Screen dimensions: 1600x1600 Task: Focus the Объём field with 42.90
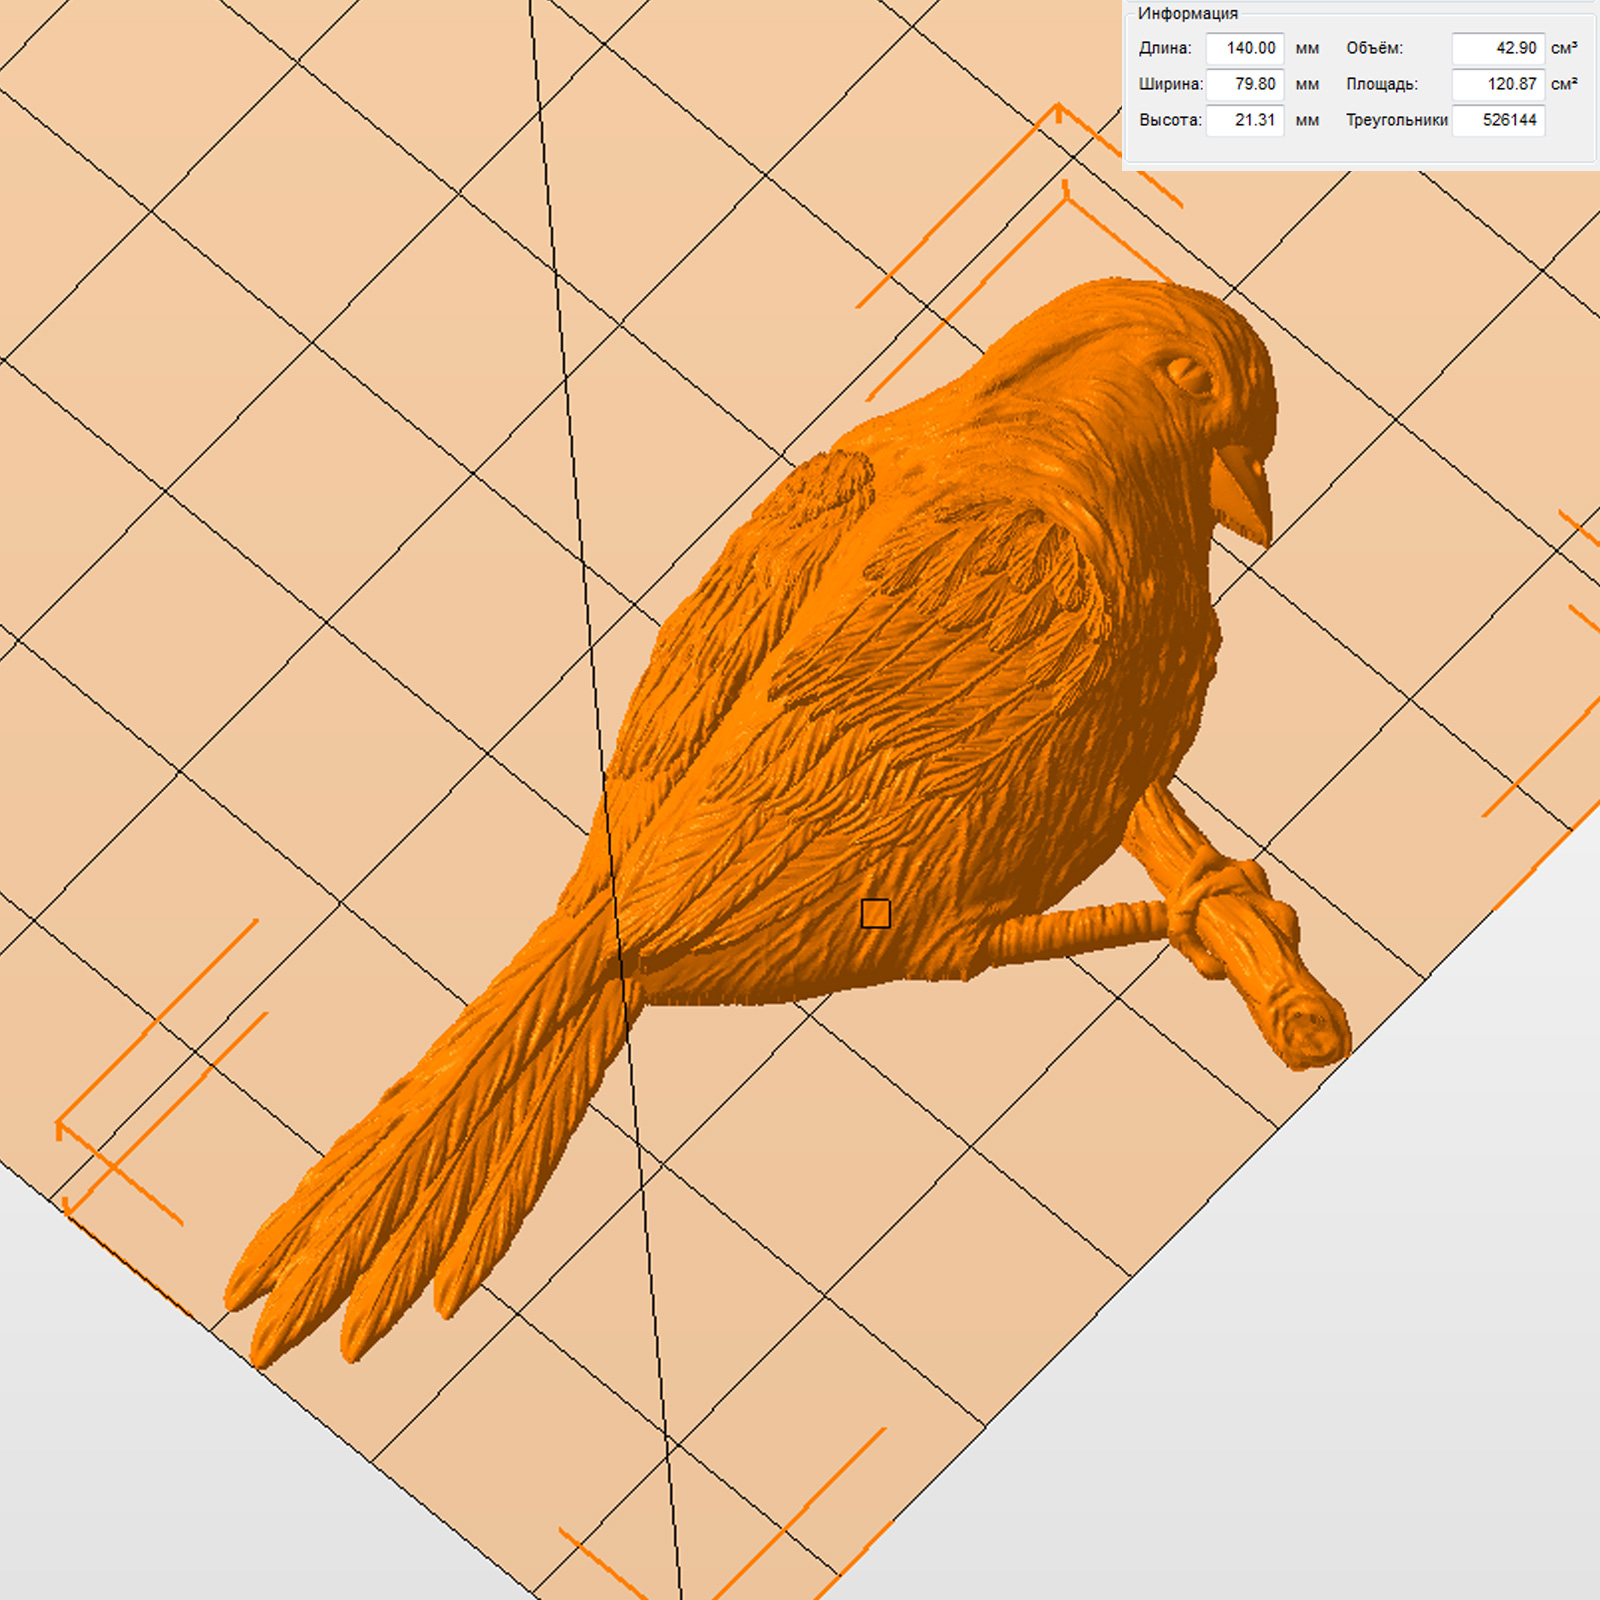(1498, 48)
